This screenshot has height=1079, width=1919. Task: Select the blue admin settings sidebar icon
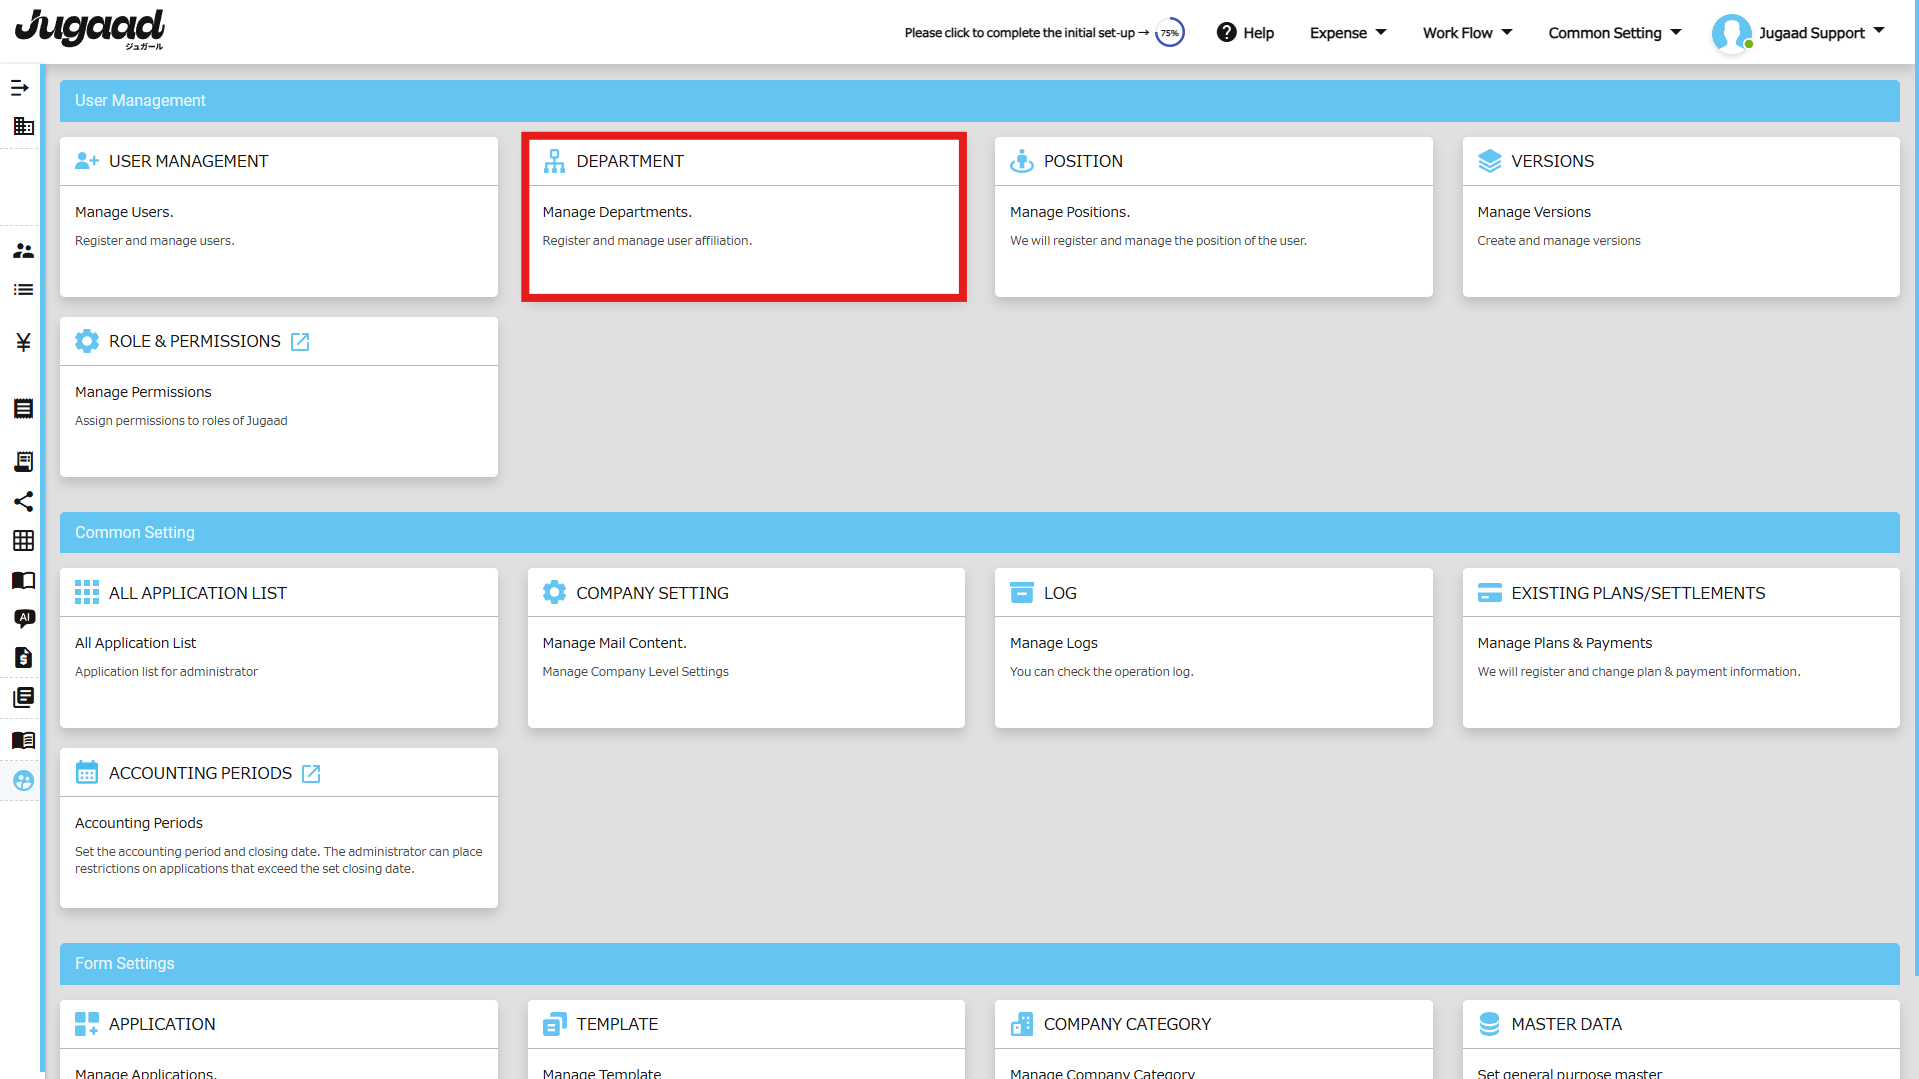[x=23, y=781]
